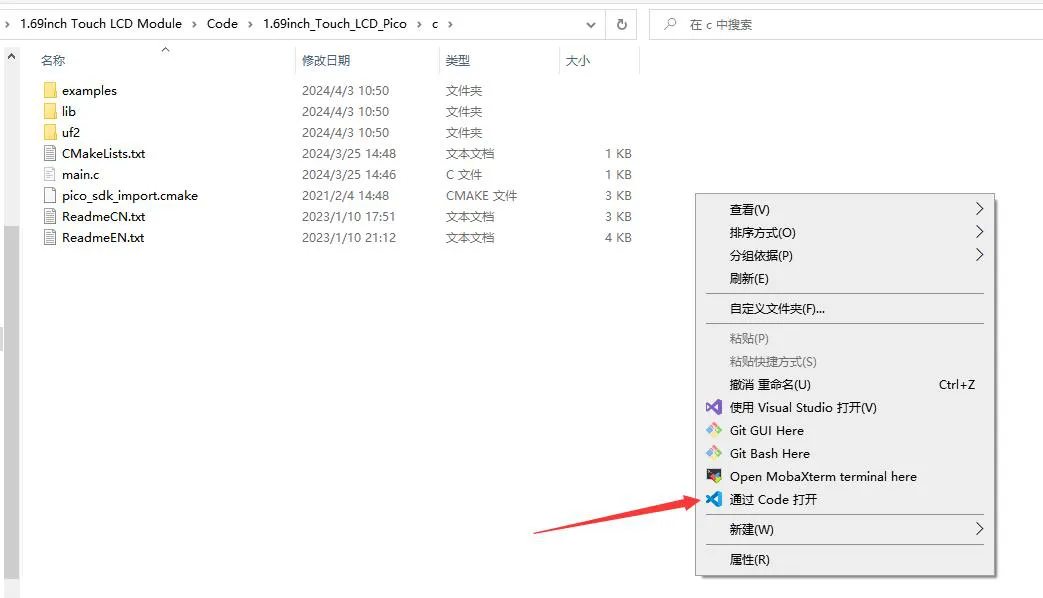Screen dimensions: 1043x598
Task: Select the main.c file name
Action: 80,174
